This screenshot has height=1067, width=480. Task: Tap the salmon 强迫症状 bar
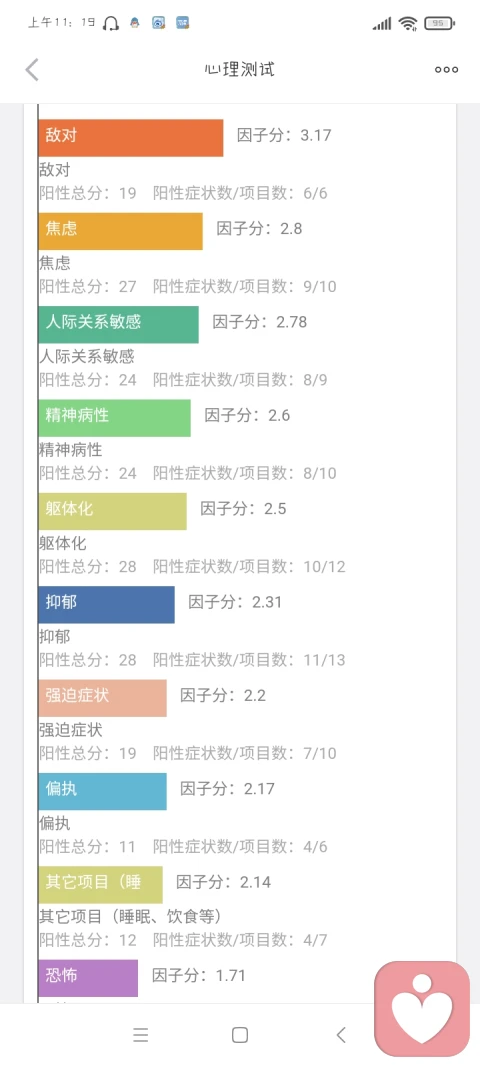coord(102,697)
